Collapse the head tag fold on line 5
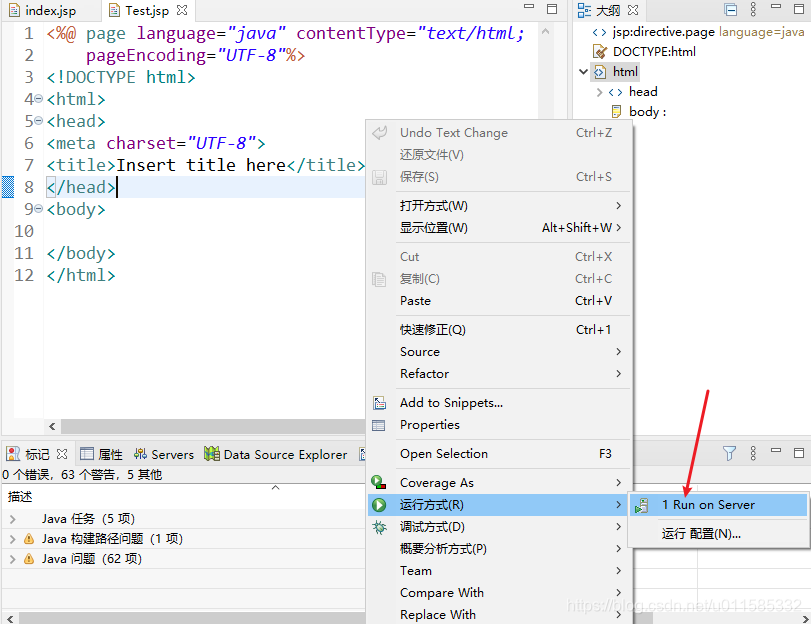The height and width of the screenshot is (624, 811). pyautogui.click(x=38, y=121)
